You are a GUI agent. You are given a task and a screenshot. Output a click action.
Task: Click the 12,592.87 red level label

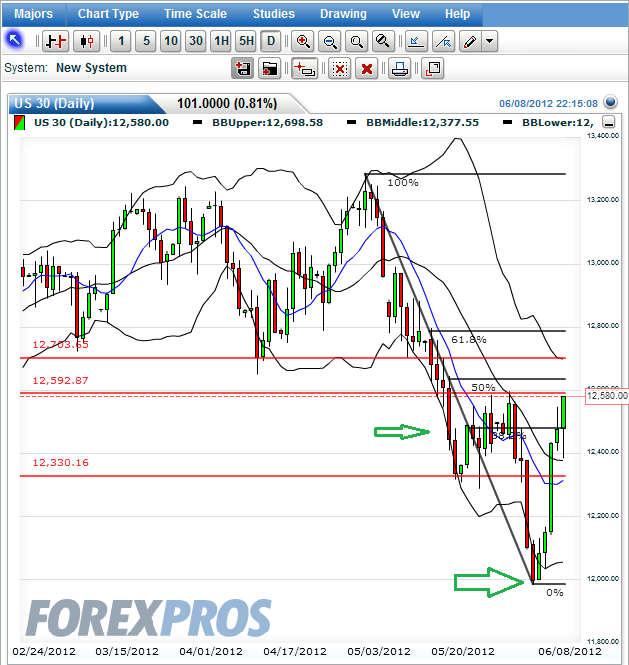(61, 380)
